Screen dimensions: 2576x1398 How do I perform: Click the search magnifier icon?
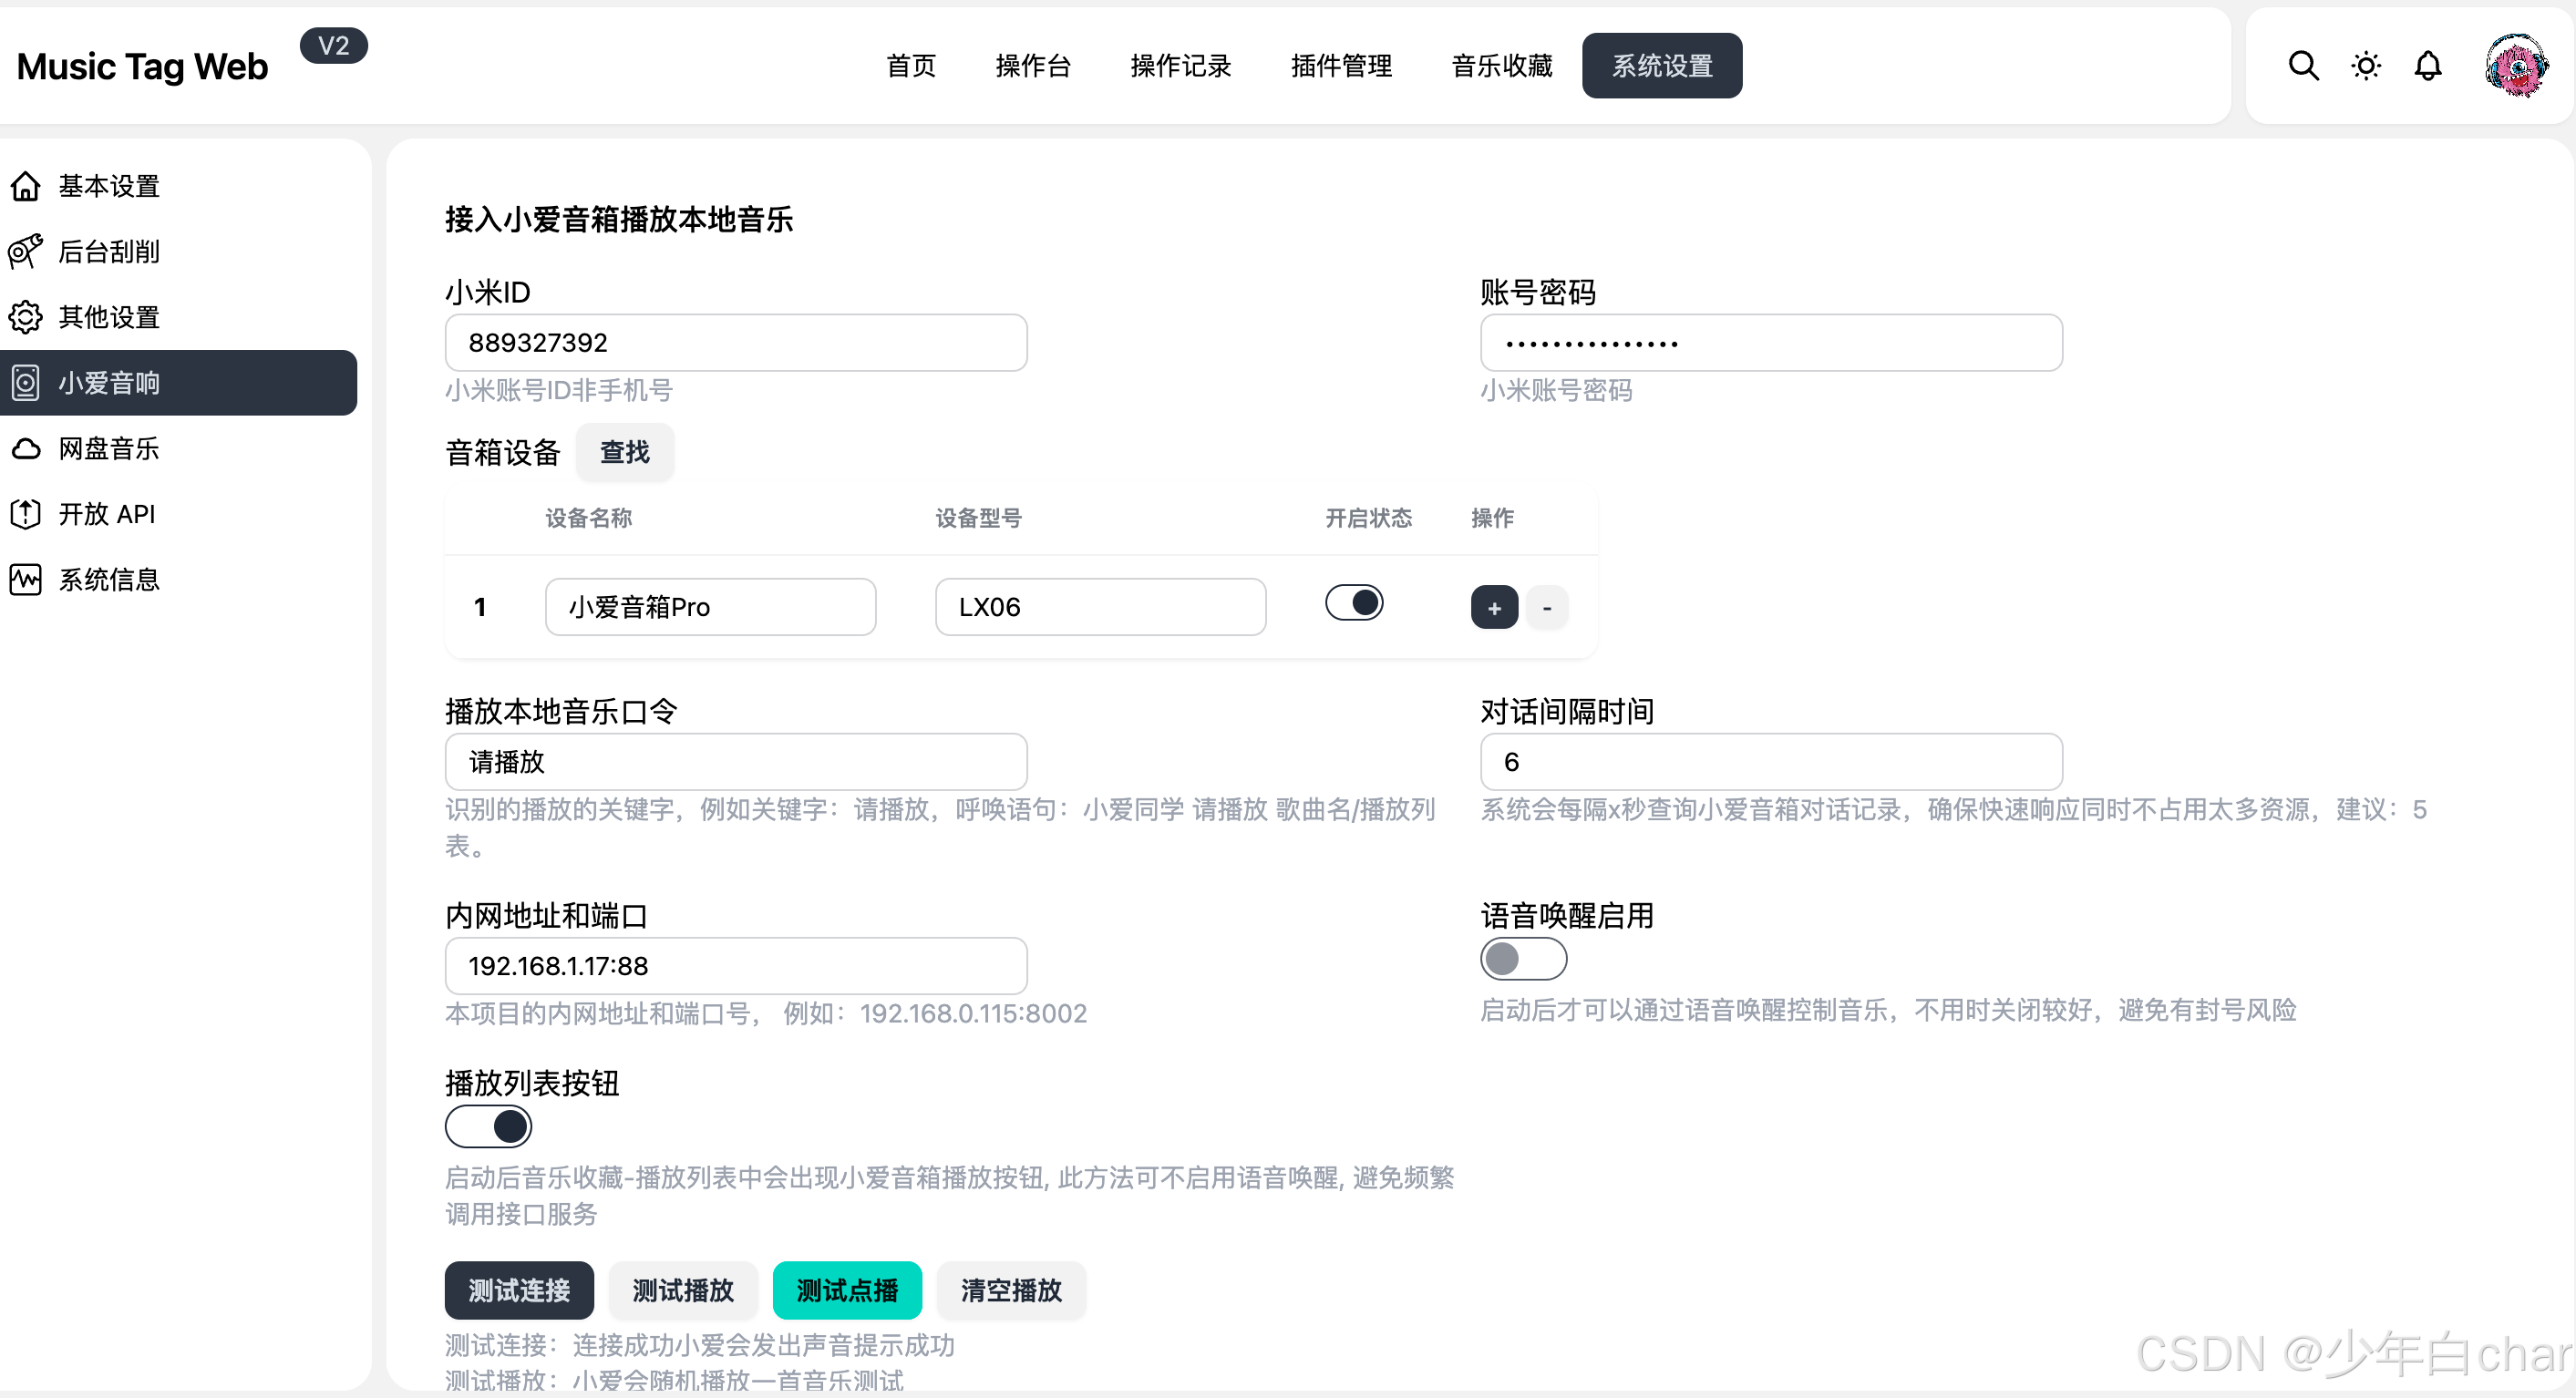click(x=2303, y=66)
